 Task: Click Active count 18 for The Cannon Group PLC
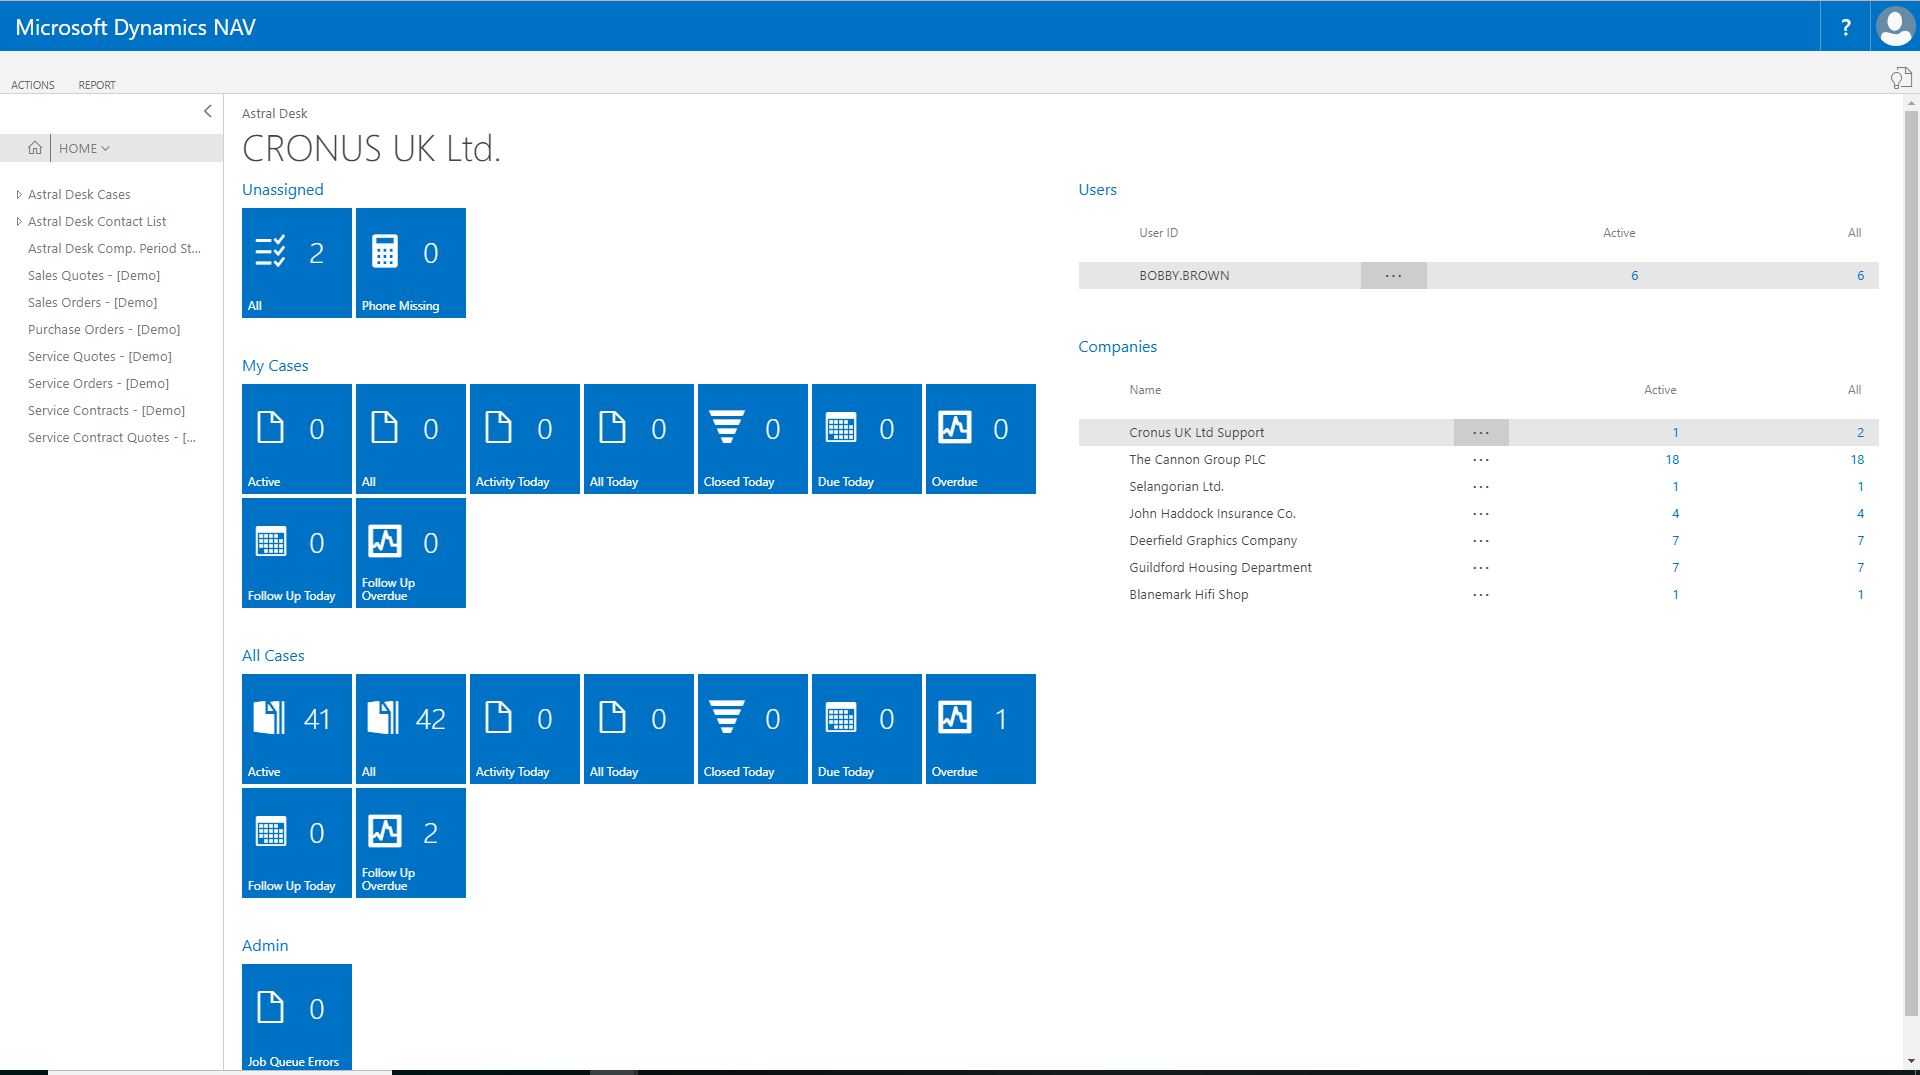point(1672,460)
